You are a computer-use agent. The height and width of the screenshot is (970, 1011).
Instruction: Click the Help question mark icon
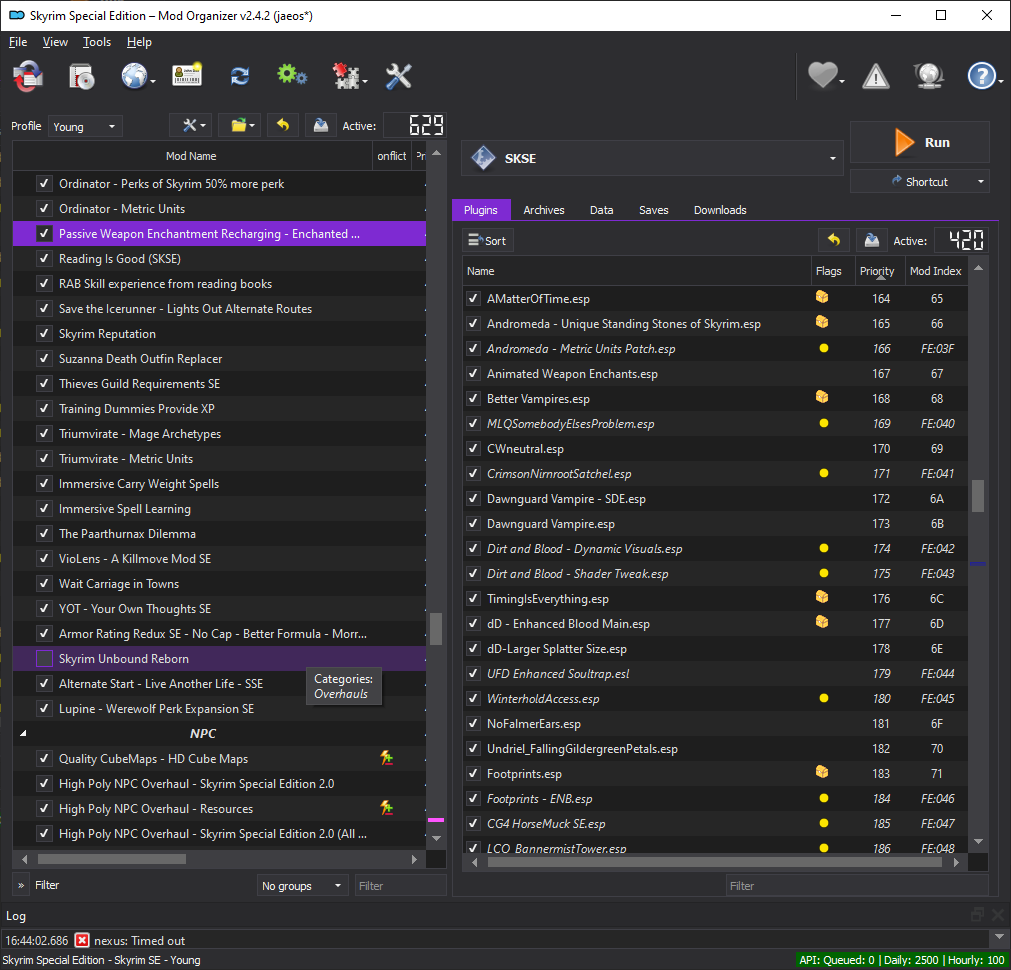tap(981, 76)
